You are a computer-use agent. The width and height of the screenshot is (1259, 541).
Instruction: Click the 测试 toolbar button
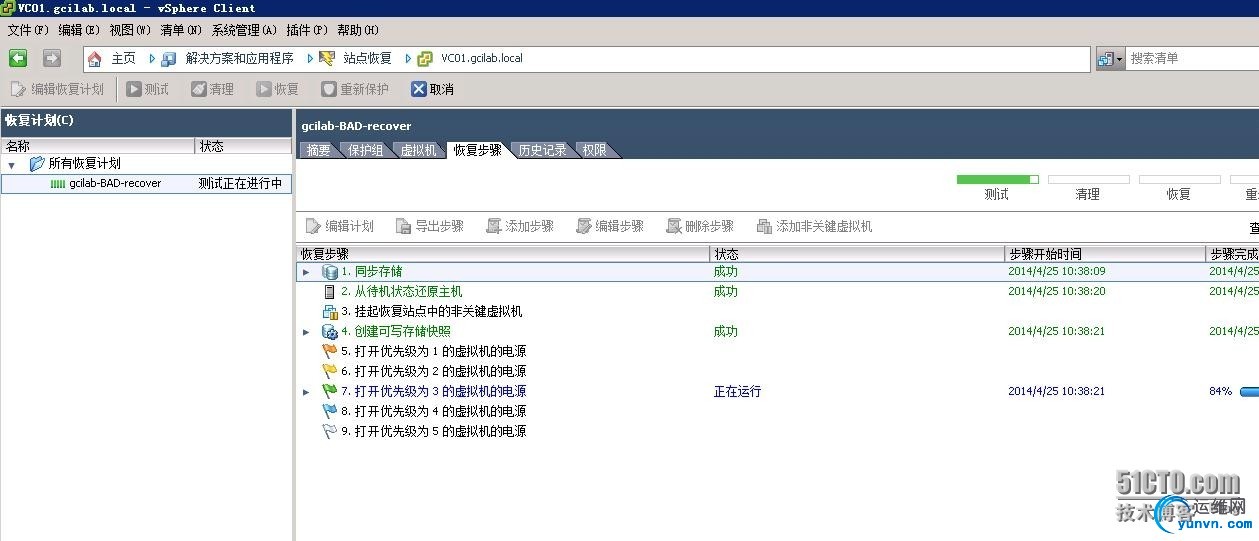click(148, 89)
